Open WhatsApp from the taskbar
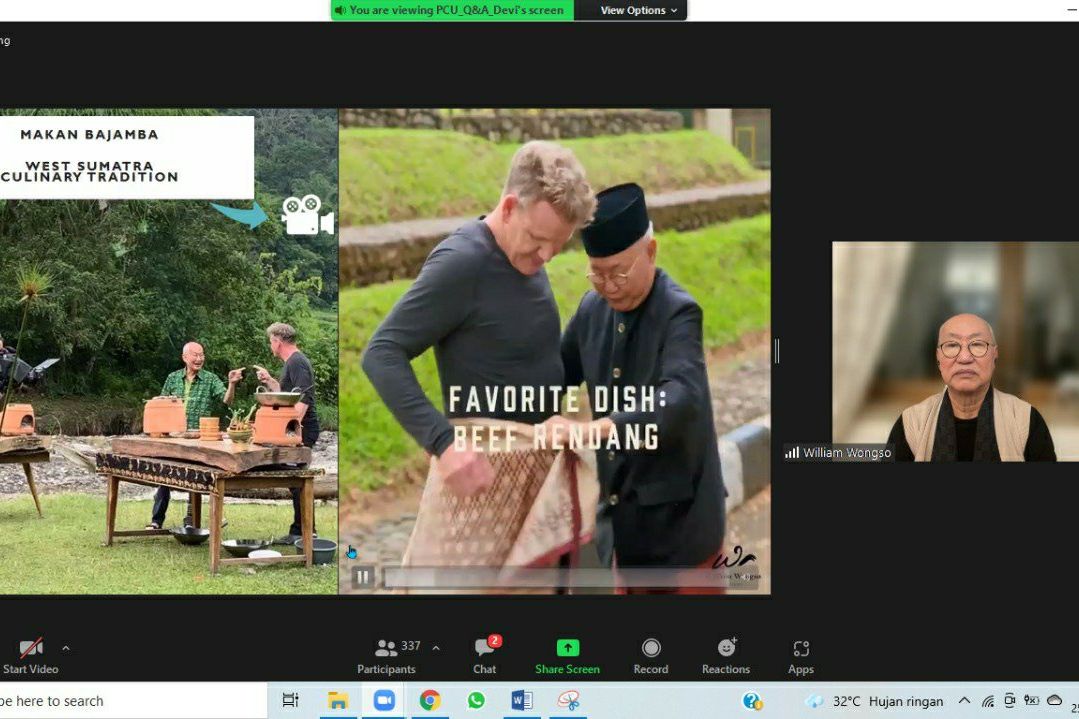1079x719 pixels. tap(476, 700)
